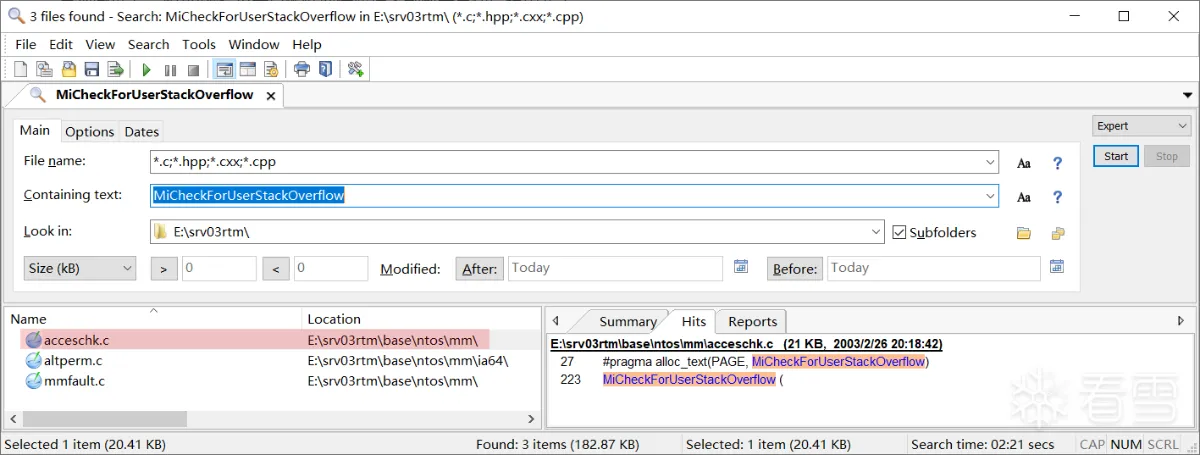Screen dimensions: 1200x455
Task: Close the MiCheckForUserStackOverflow search tab
Action: click(x=270, y=95)
